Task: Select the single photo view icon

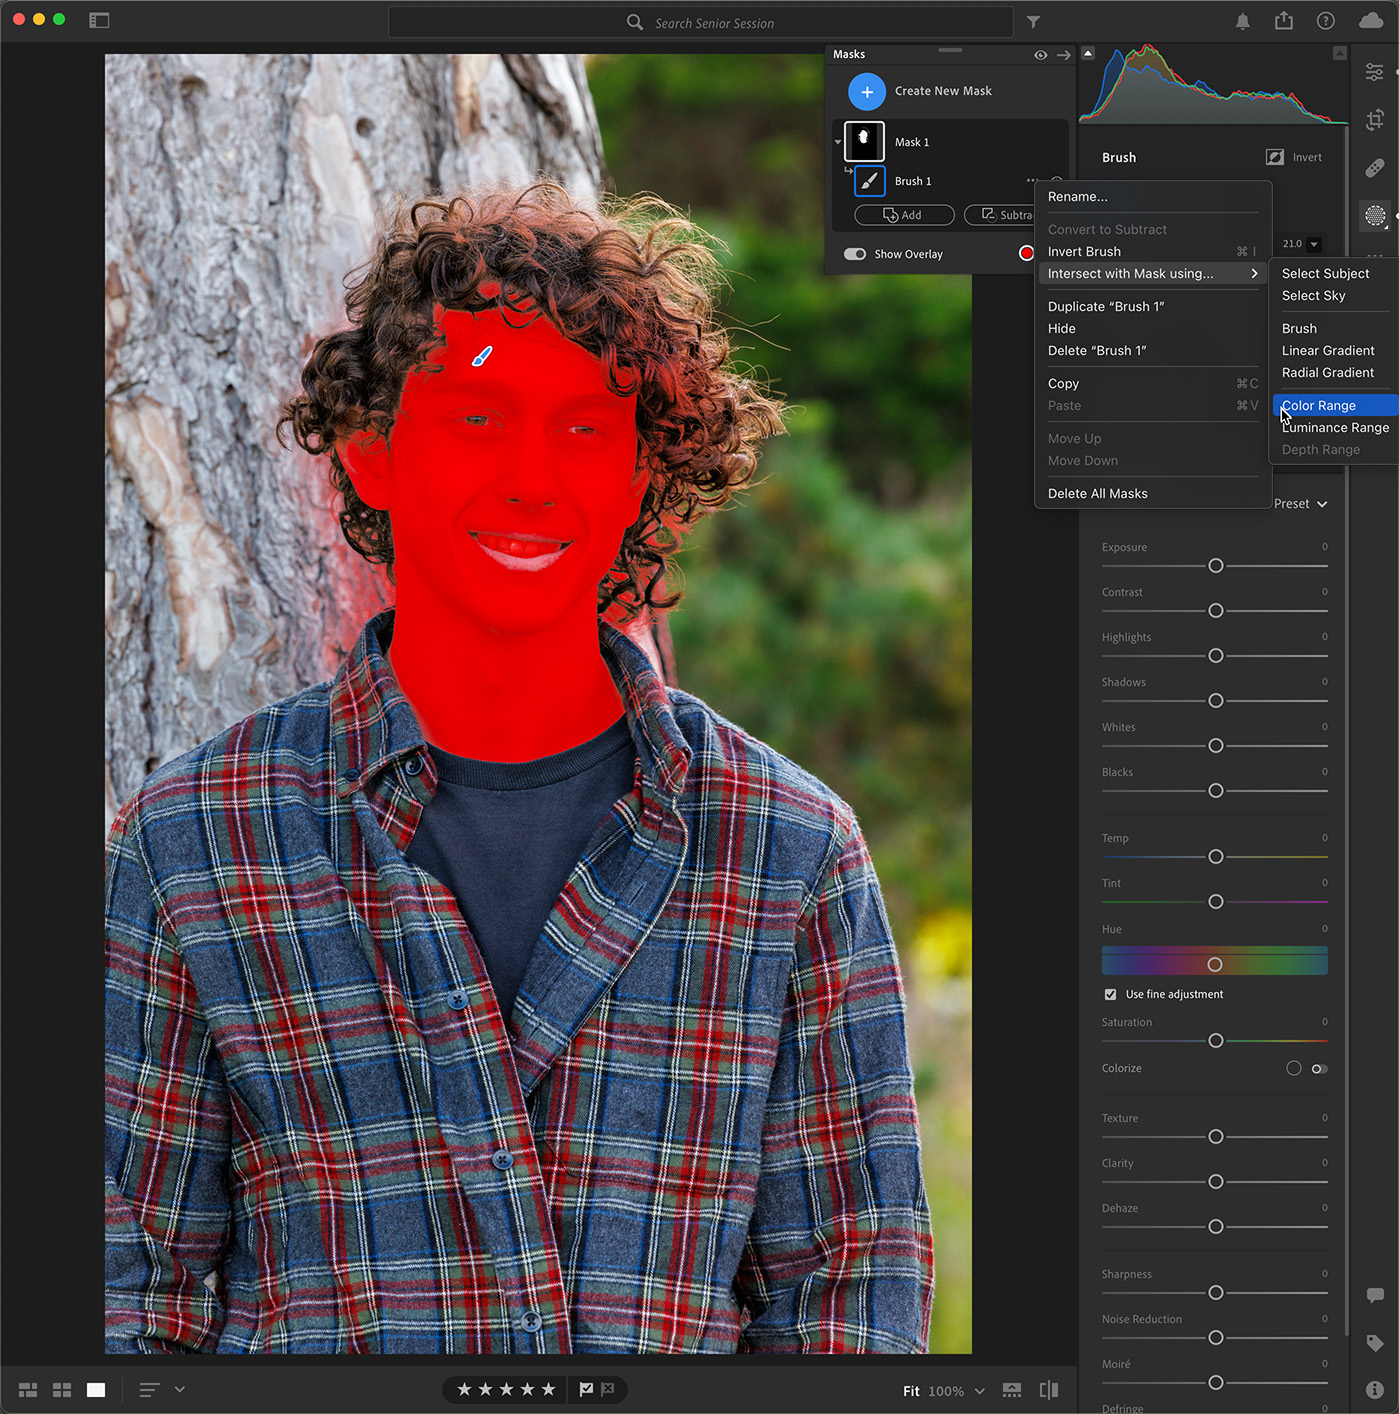Action: pyautogui.click(x=96, y=1389)
